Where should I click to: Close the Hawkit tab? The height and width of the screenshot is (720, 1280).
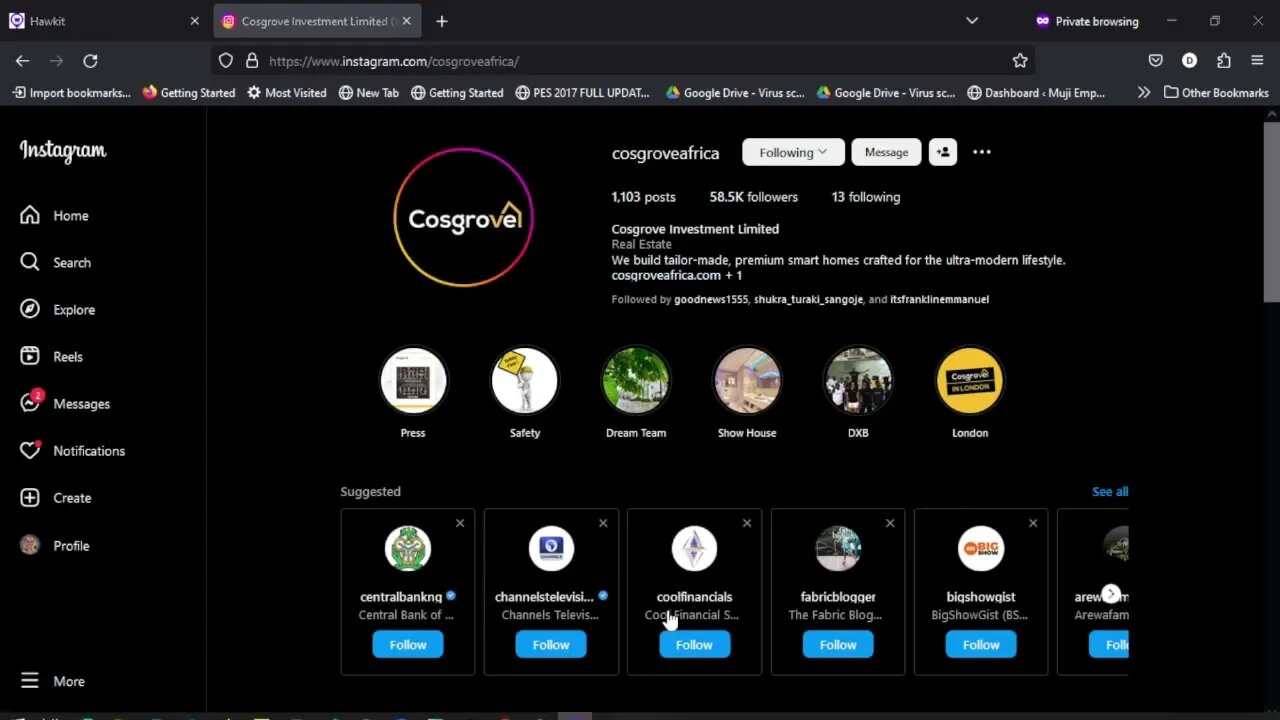coord(194,21)
